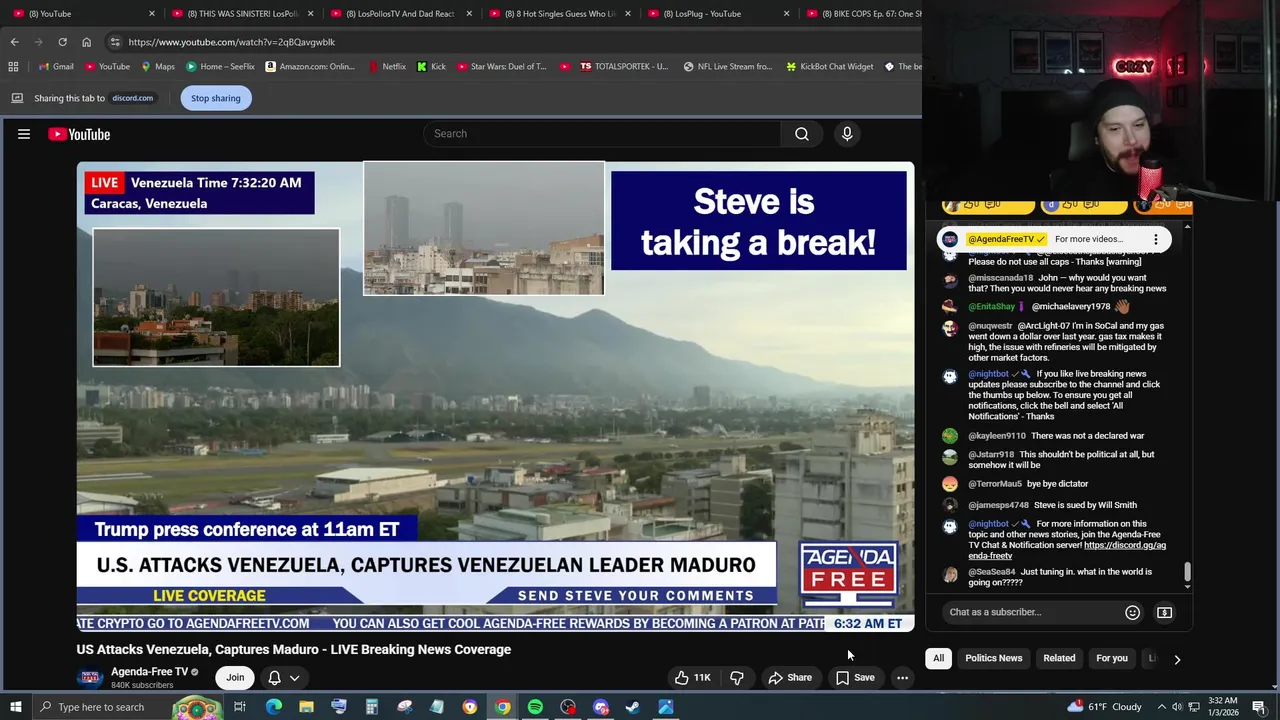The height and width of the screenshot is (720, 1280).
Task: Select the Related chip
Action: (x=1059, y=658)
